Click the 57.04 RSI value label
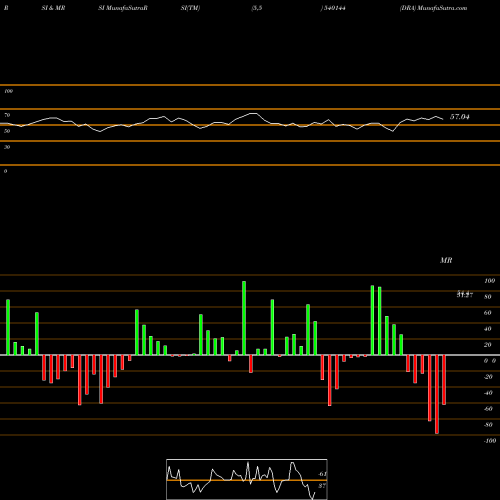The height and width of the screenshot is (500, 500). pyautogui.click(x=460, y=117)
